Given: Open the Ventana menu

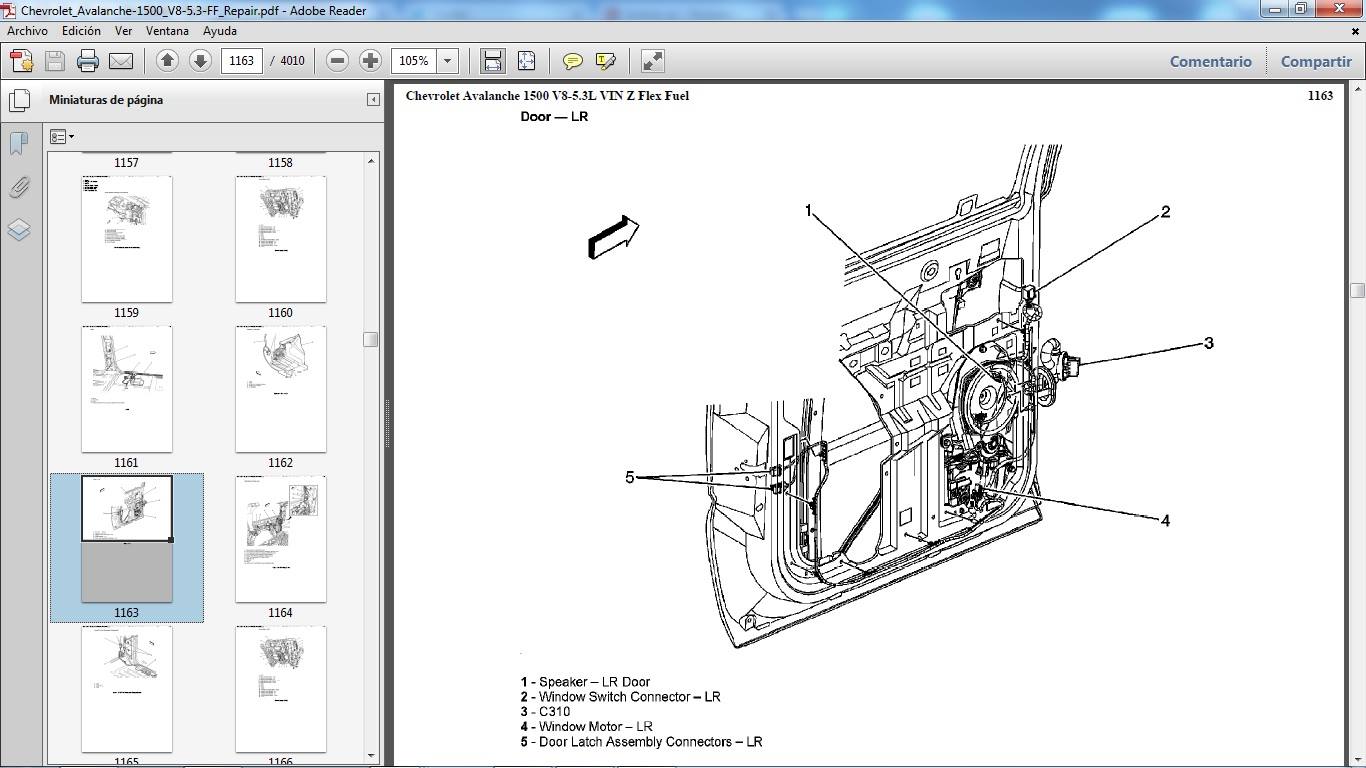Looking at the screenshot, I should 167,31.
